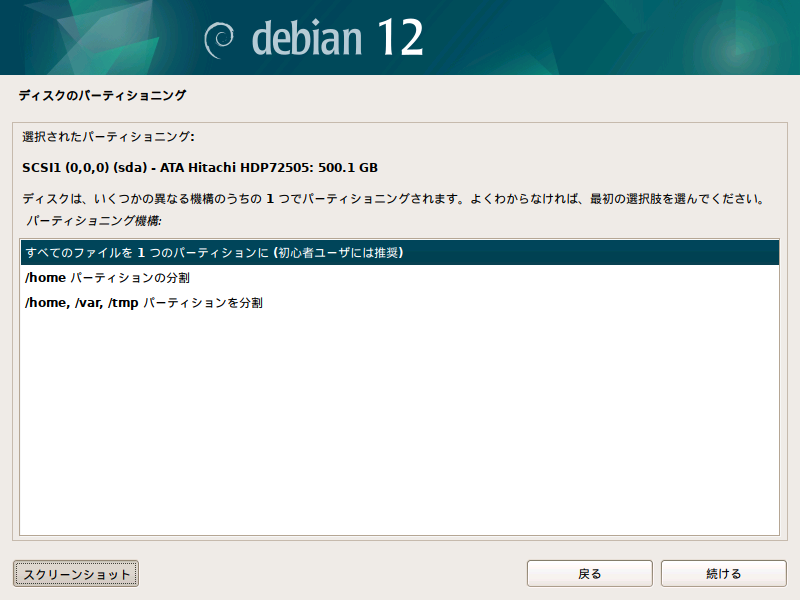Choose the /home パーティションの分割 scheme
This screenshot has height=600, width=800.
tap(399, 278)
